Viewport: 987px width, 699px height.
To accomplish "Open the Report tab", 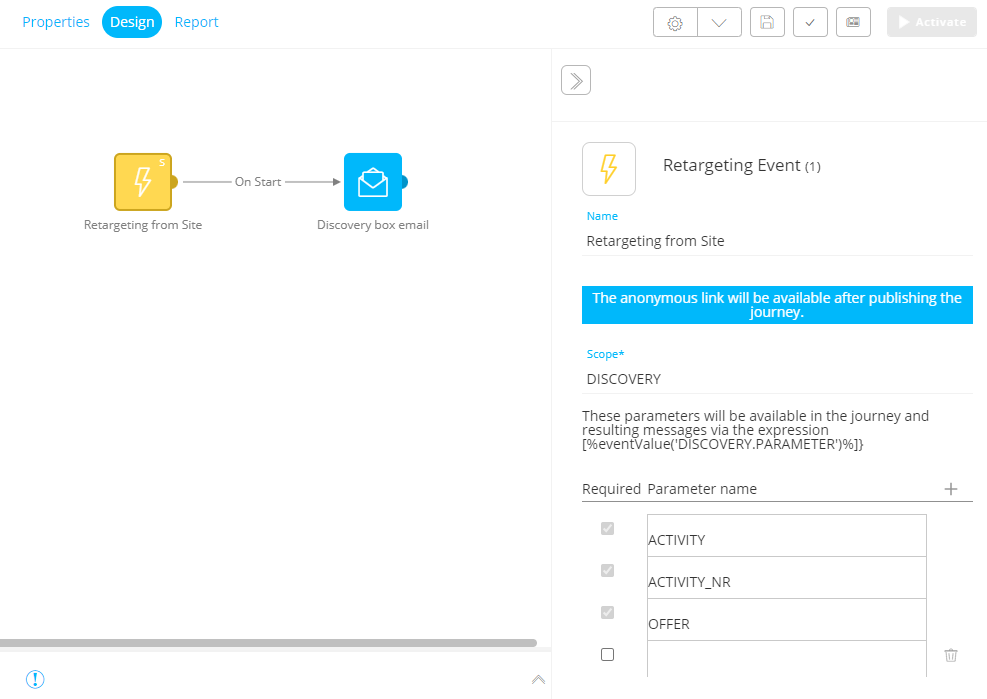I will click(196, 22).
